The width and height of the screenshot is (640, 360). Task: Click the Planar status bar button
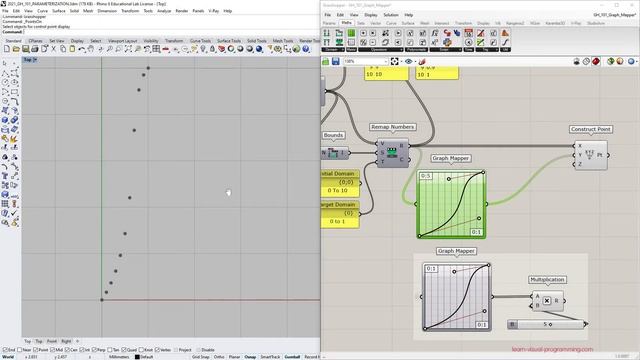click(234, 357)
